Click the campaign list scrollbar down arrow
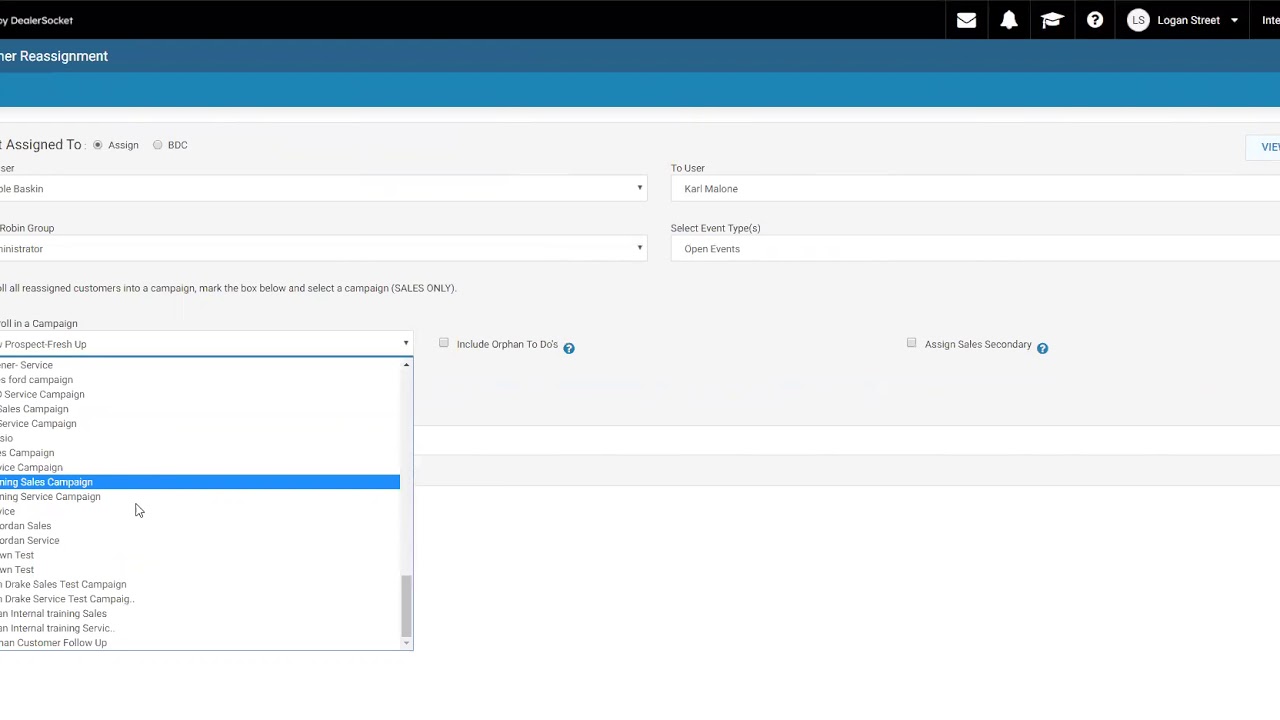The width and height of the screenshot is (1280, 720). pos(406,643)
